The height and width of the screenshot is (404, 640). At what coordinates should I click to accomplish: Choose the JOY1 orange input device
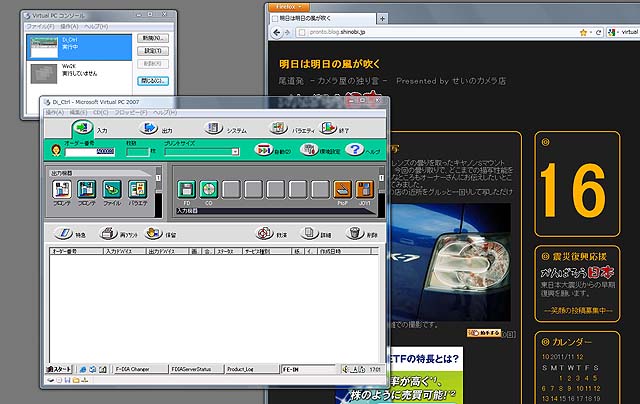pyautogui.click(x=364, y=190)
